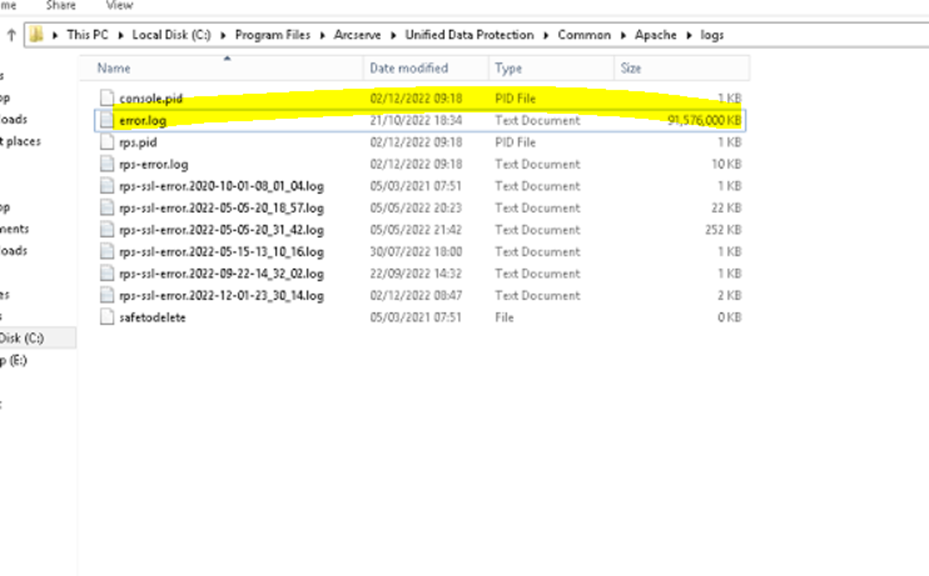Click icon of rps-ssl-error.2022-05-05-20_18_57.log
929x576 pixels.
(107, 208)
